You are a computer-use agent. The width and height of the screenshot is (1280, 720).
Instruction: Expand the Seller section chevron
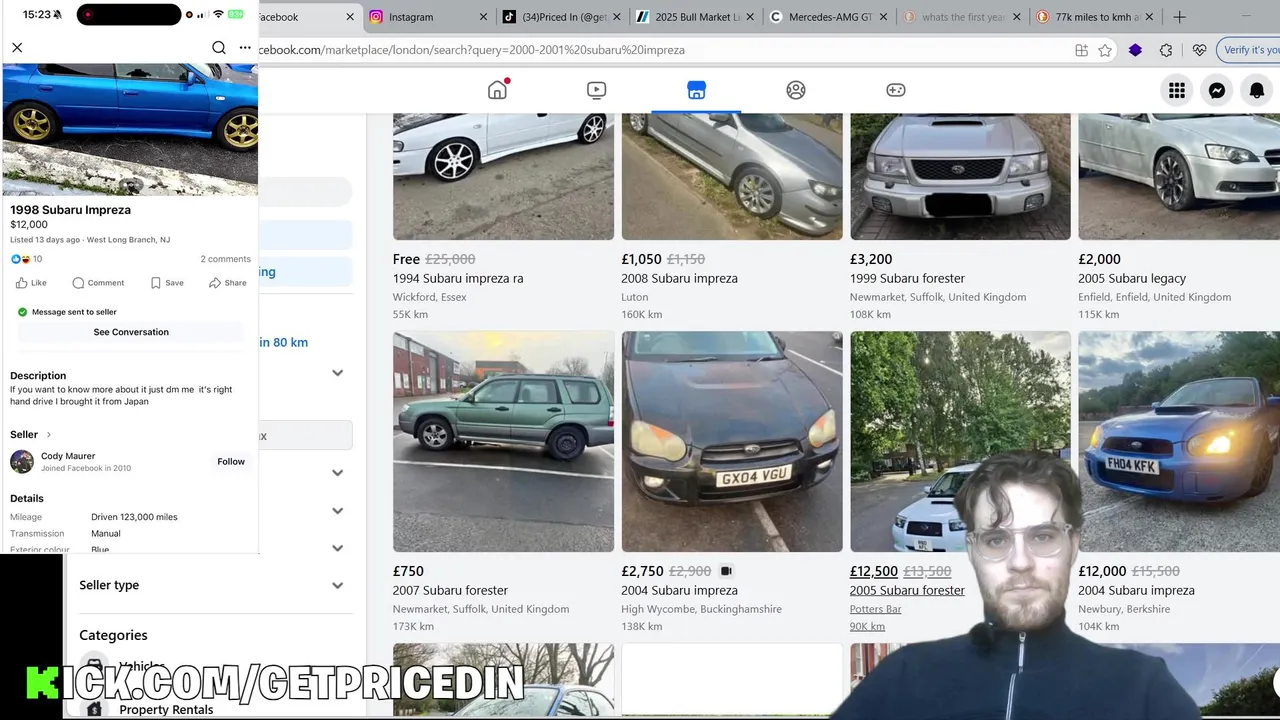click(48, 435)
